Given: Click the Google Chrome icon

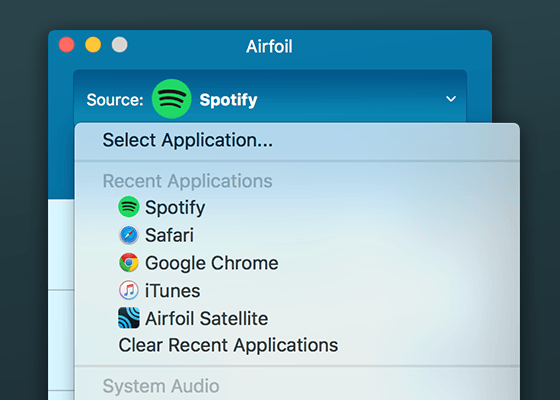Looking at the screenshot, I should 129,262.
